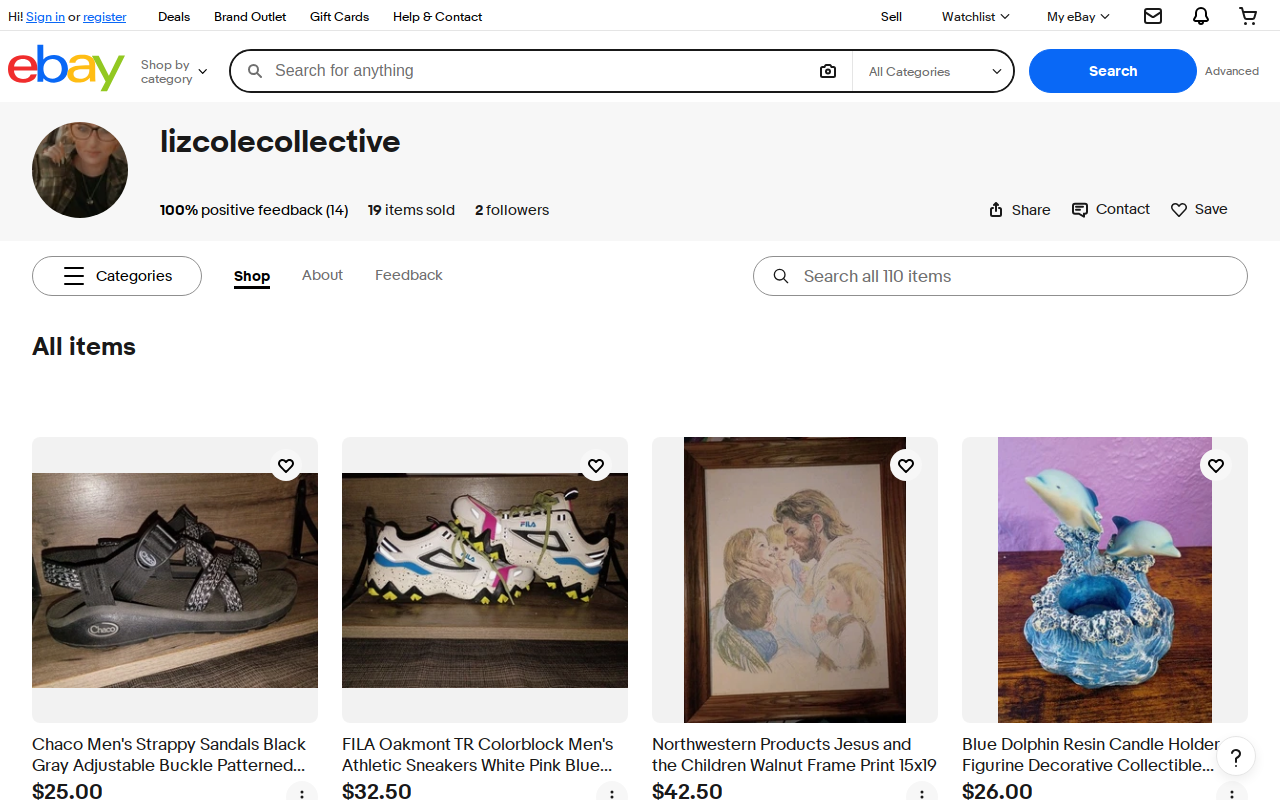Image resolution: width=1280 pixels, height=800 pixels.
Task: Open more options for Jesus print listing
Action: point(922,793)
